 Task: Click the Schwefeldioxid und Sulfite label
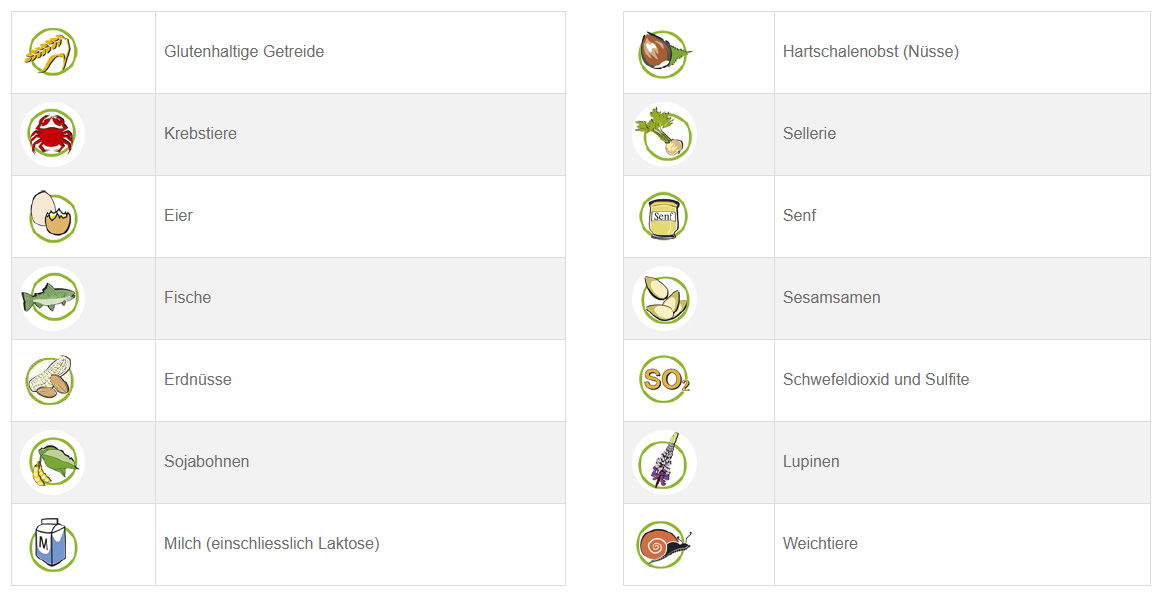tap(875, 379)
